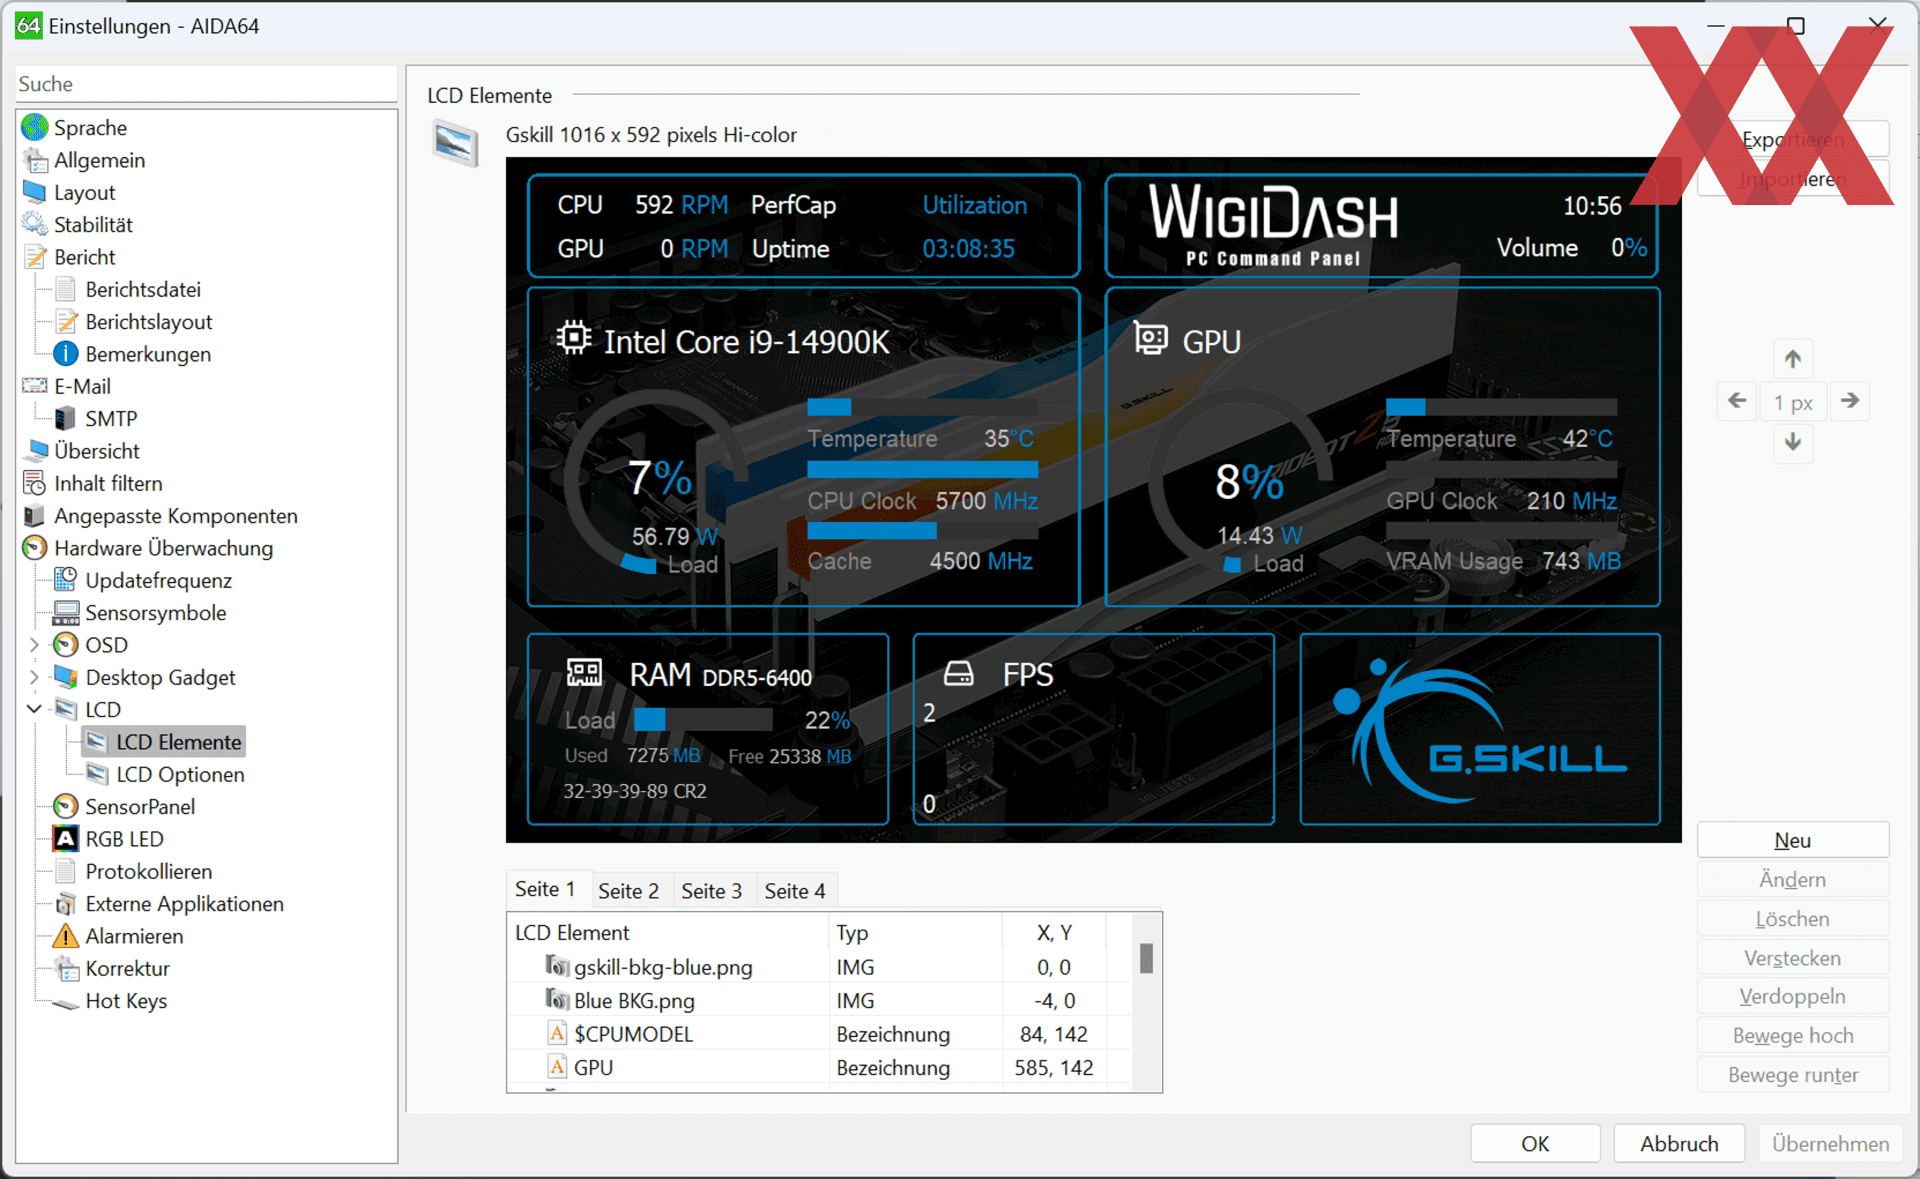1920x1179 pixels.
Task: Collapse the LCD tree node
Action: (34, 709)
